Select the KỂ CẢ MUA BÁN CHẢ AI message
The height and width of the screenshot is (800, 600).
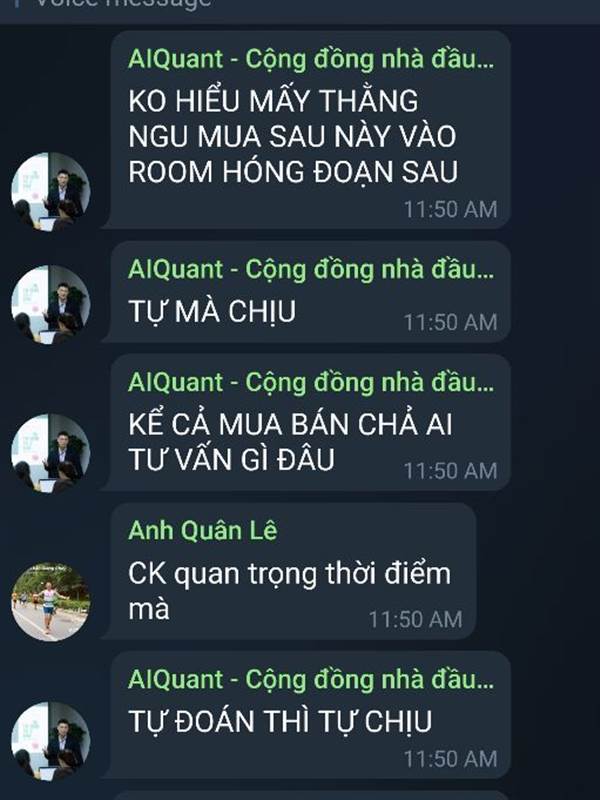coord(310,422)
